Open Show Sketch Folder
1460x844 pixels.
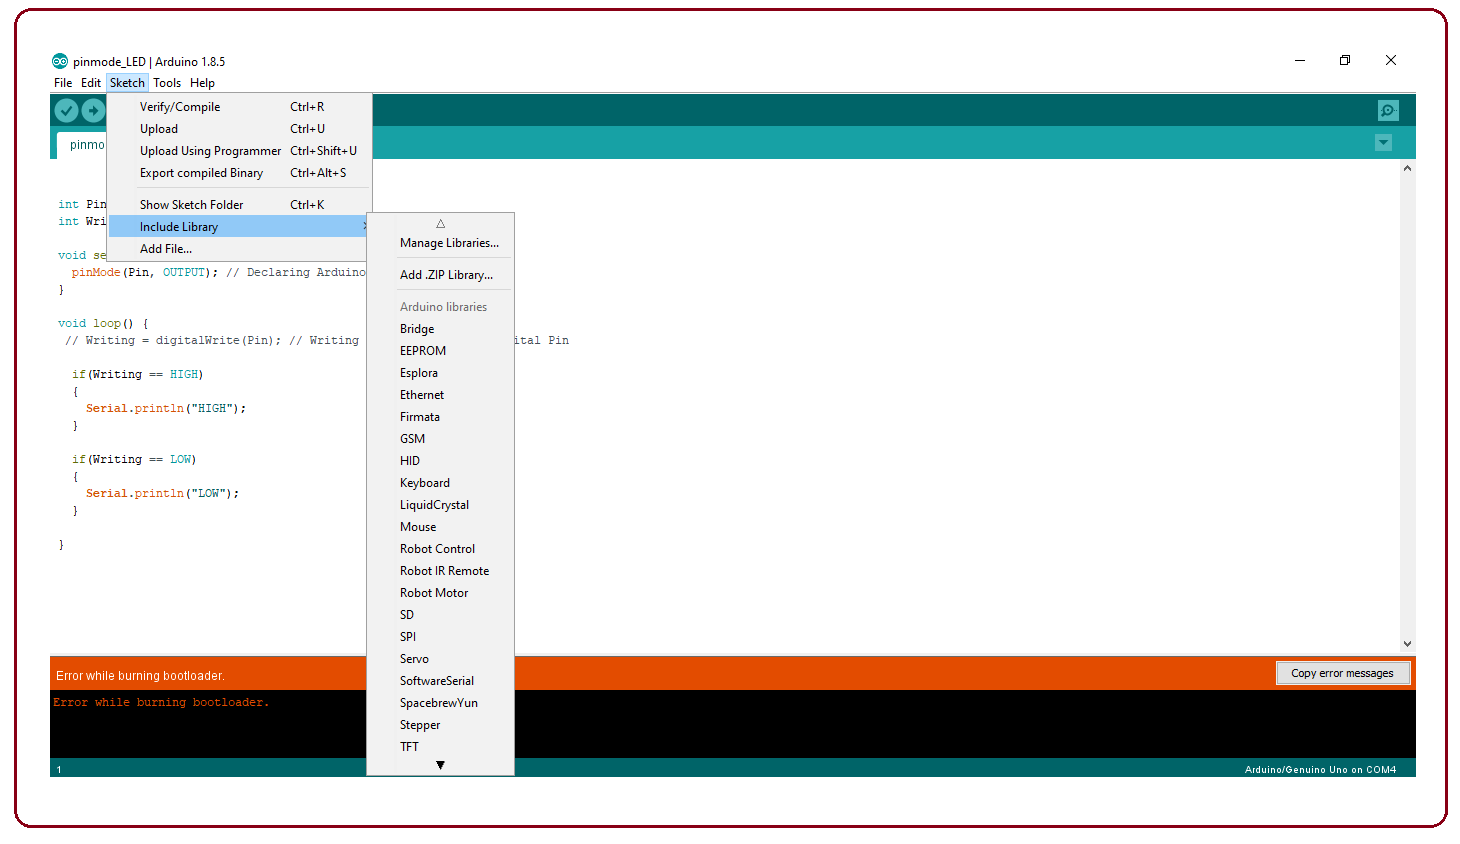(190, 203)
